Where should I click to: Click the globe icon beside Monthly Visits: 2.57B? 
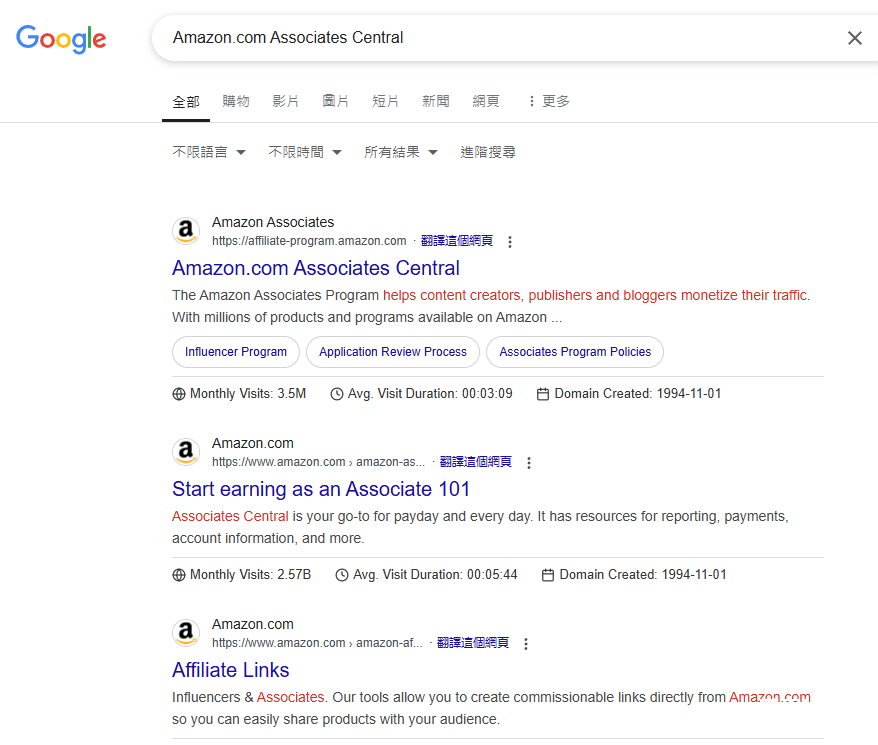coord(179,575)
